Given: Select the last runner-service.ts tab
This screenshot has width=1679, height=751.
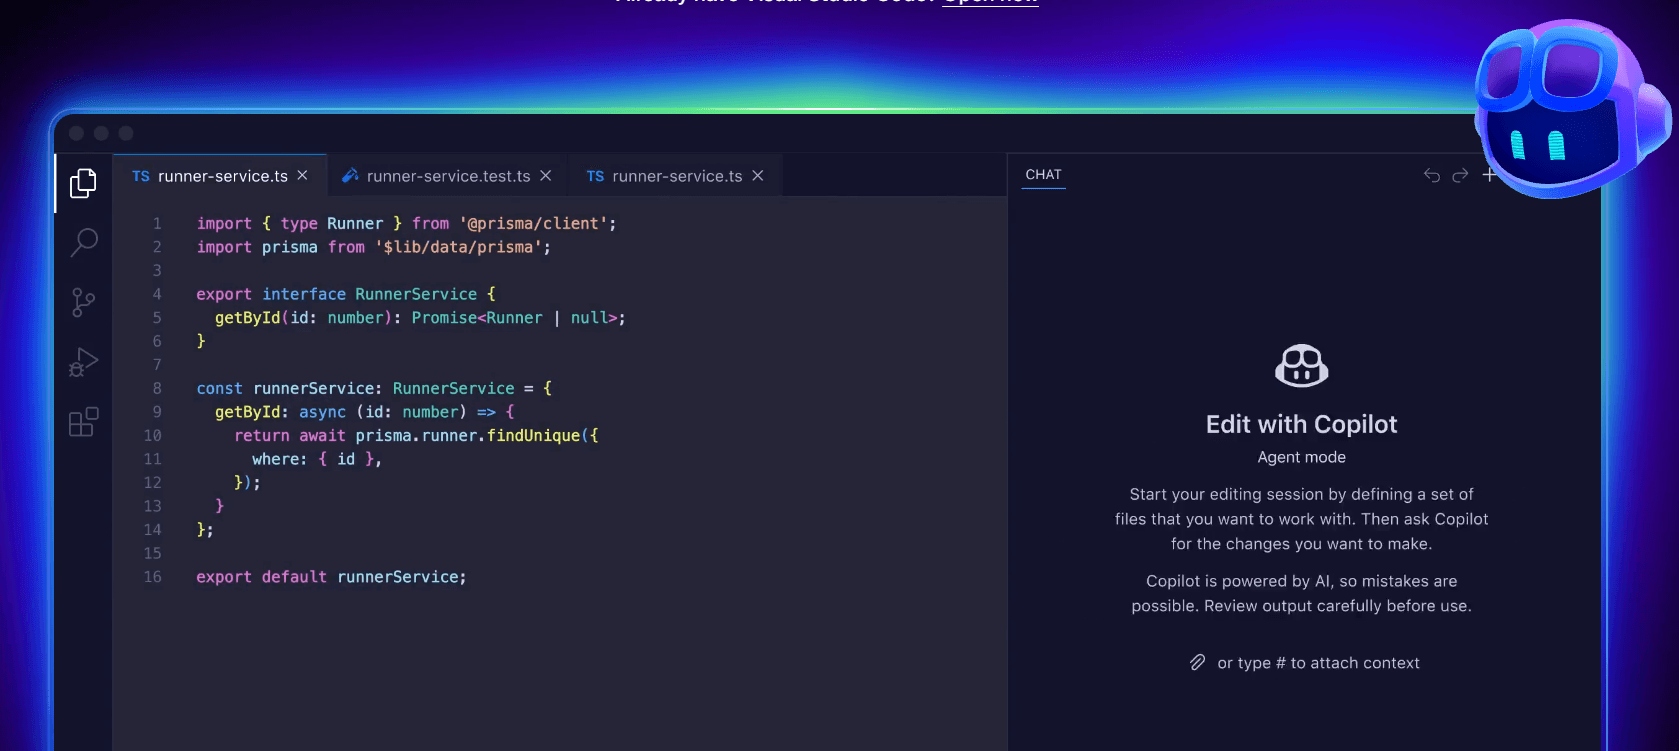Looking at the screenshot, I should [675, 176].
